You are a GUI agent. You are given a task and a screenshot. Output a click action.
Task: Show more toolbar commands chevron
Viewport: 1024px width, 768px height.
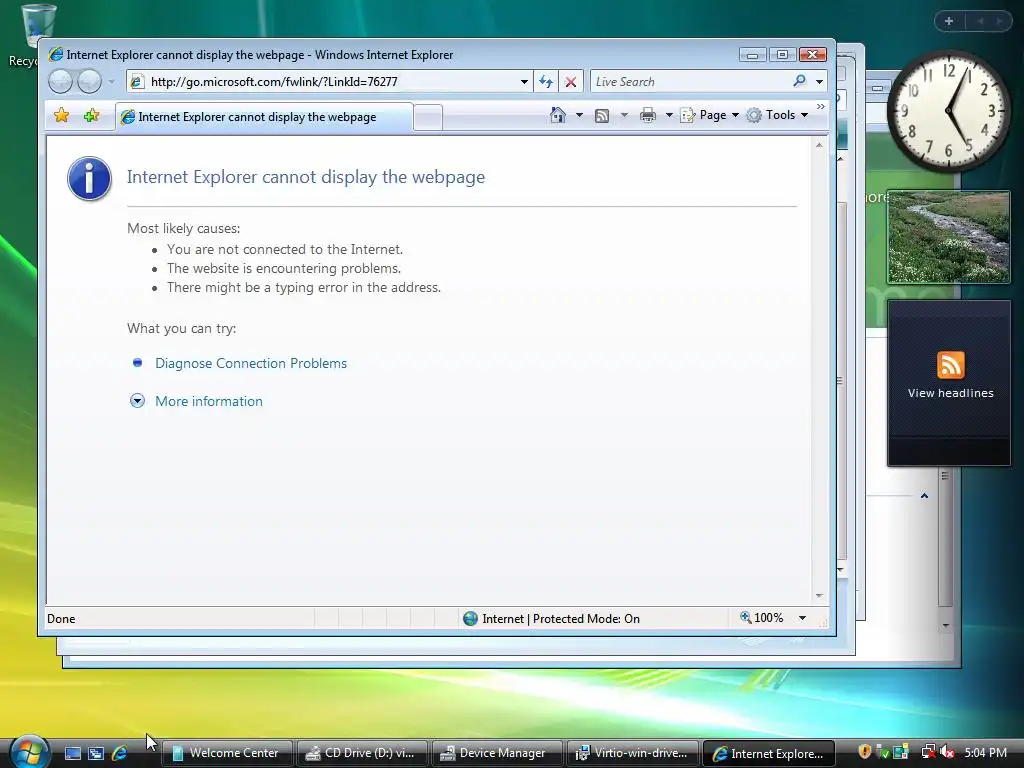pyautogui.click(x=821, y=106)
